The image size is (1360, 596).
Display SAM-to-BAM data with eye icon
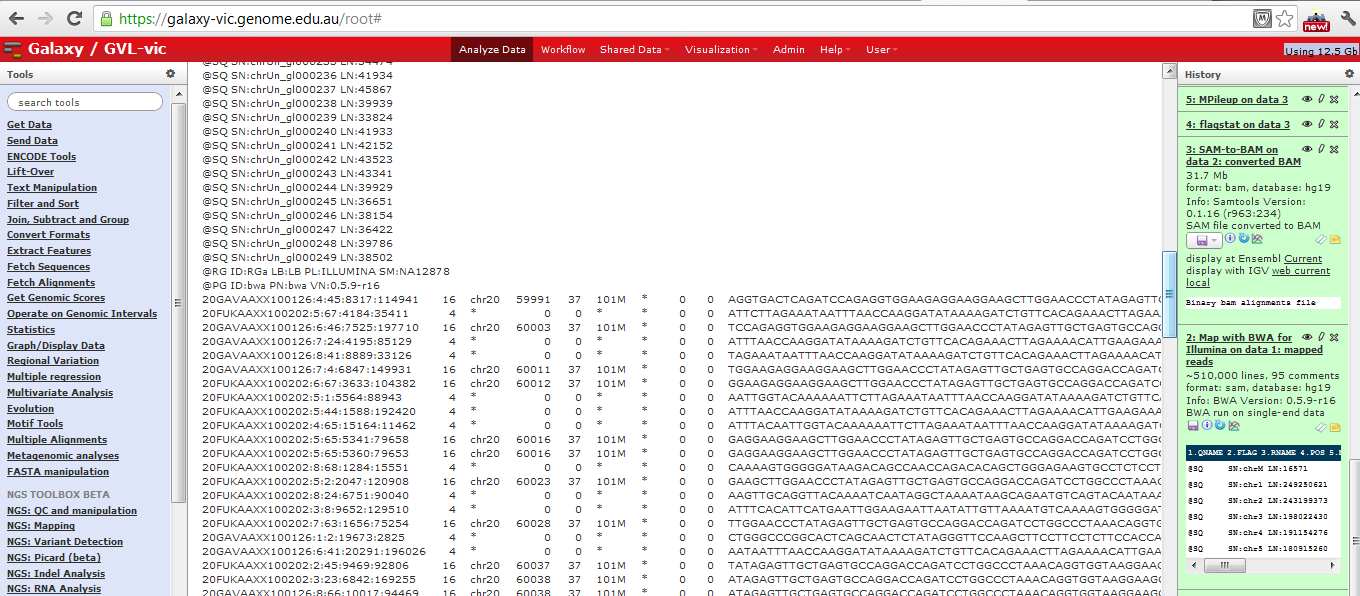pyautogui.click(x=1307, y=149)
